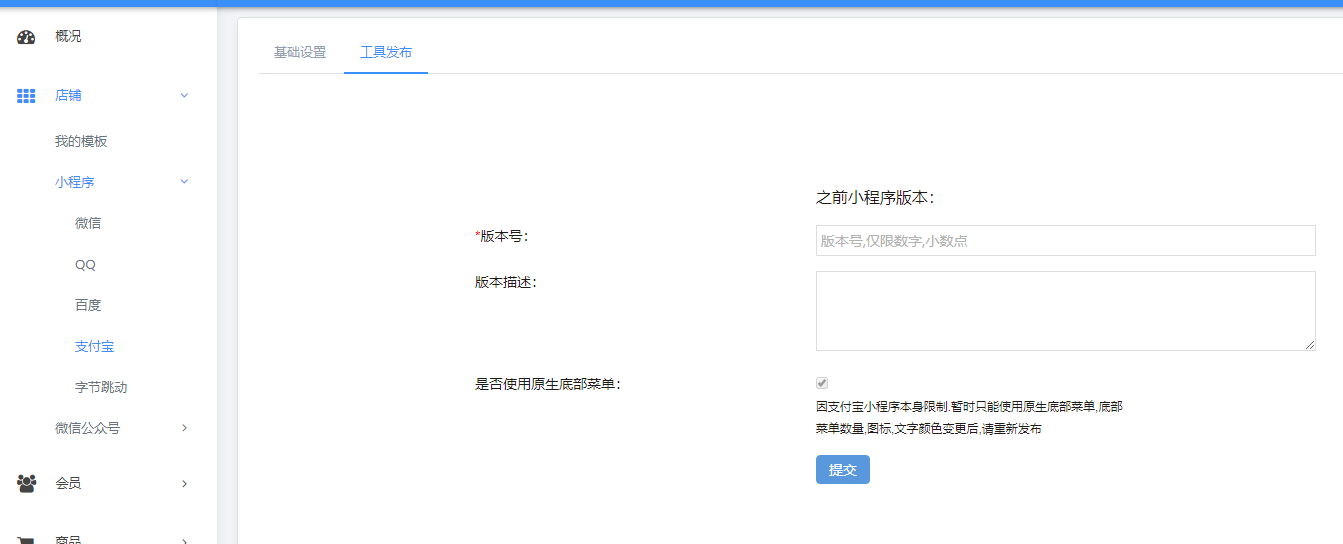
Task: Focus the 版本描述 text area
Action: (x=1065, y=311)
